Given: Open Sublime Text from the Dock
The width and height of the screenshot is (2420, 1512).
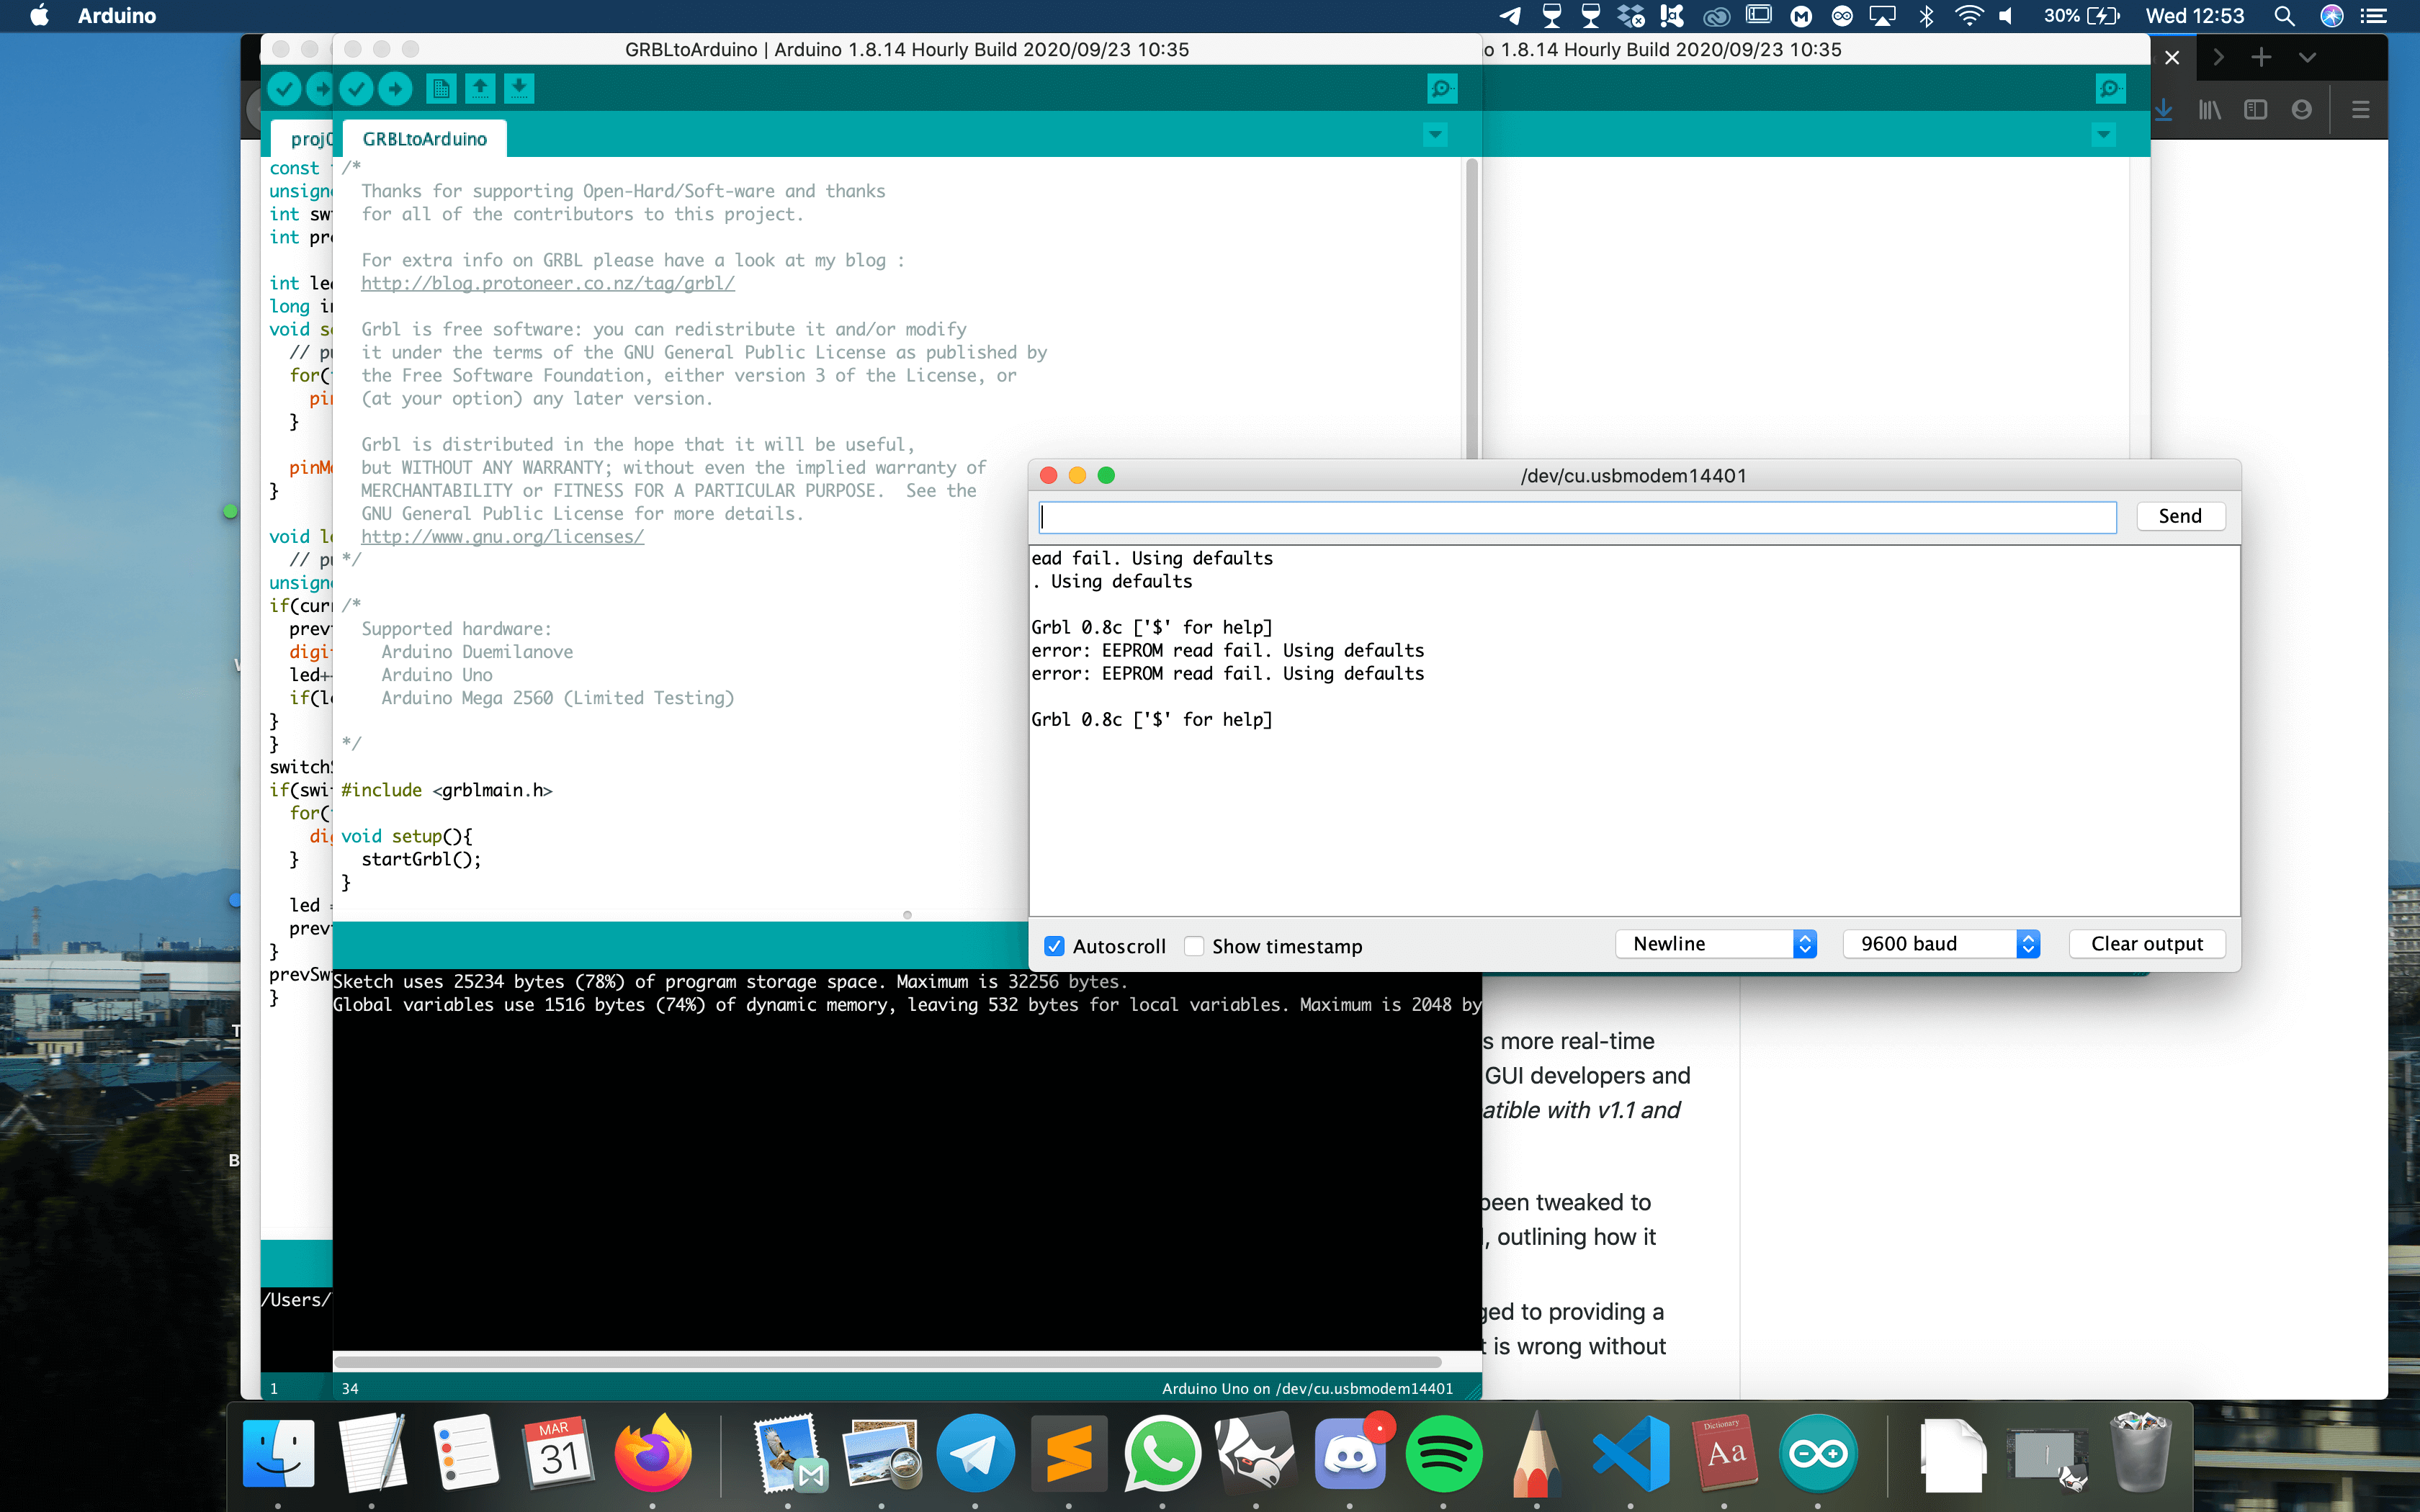Looking at the screenshot, I should [1069, 1453].
